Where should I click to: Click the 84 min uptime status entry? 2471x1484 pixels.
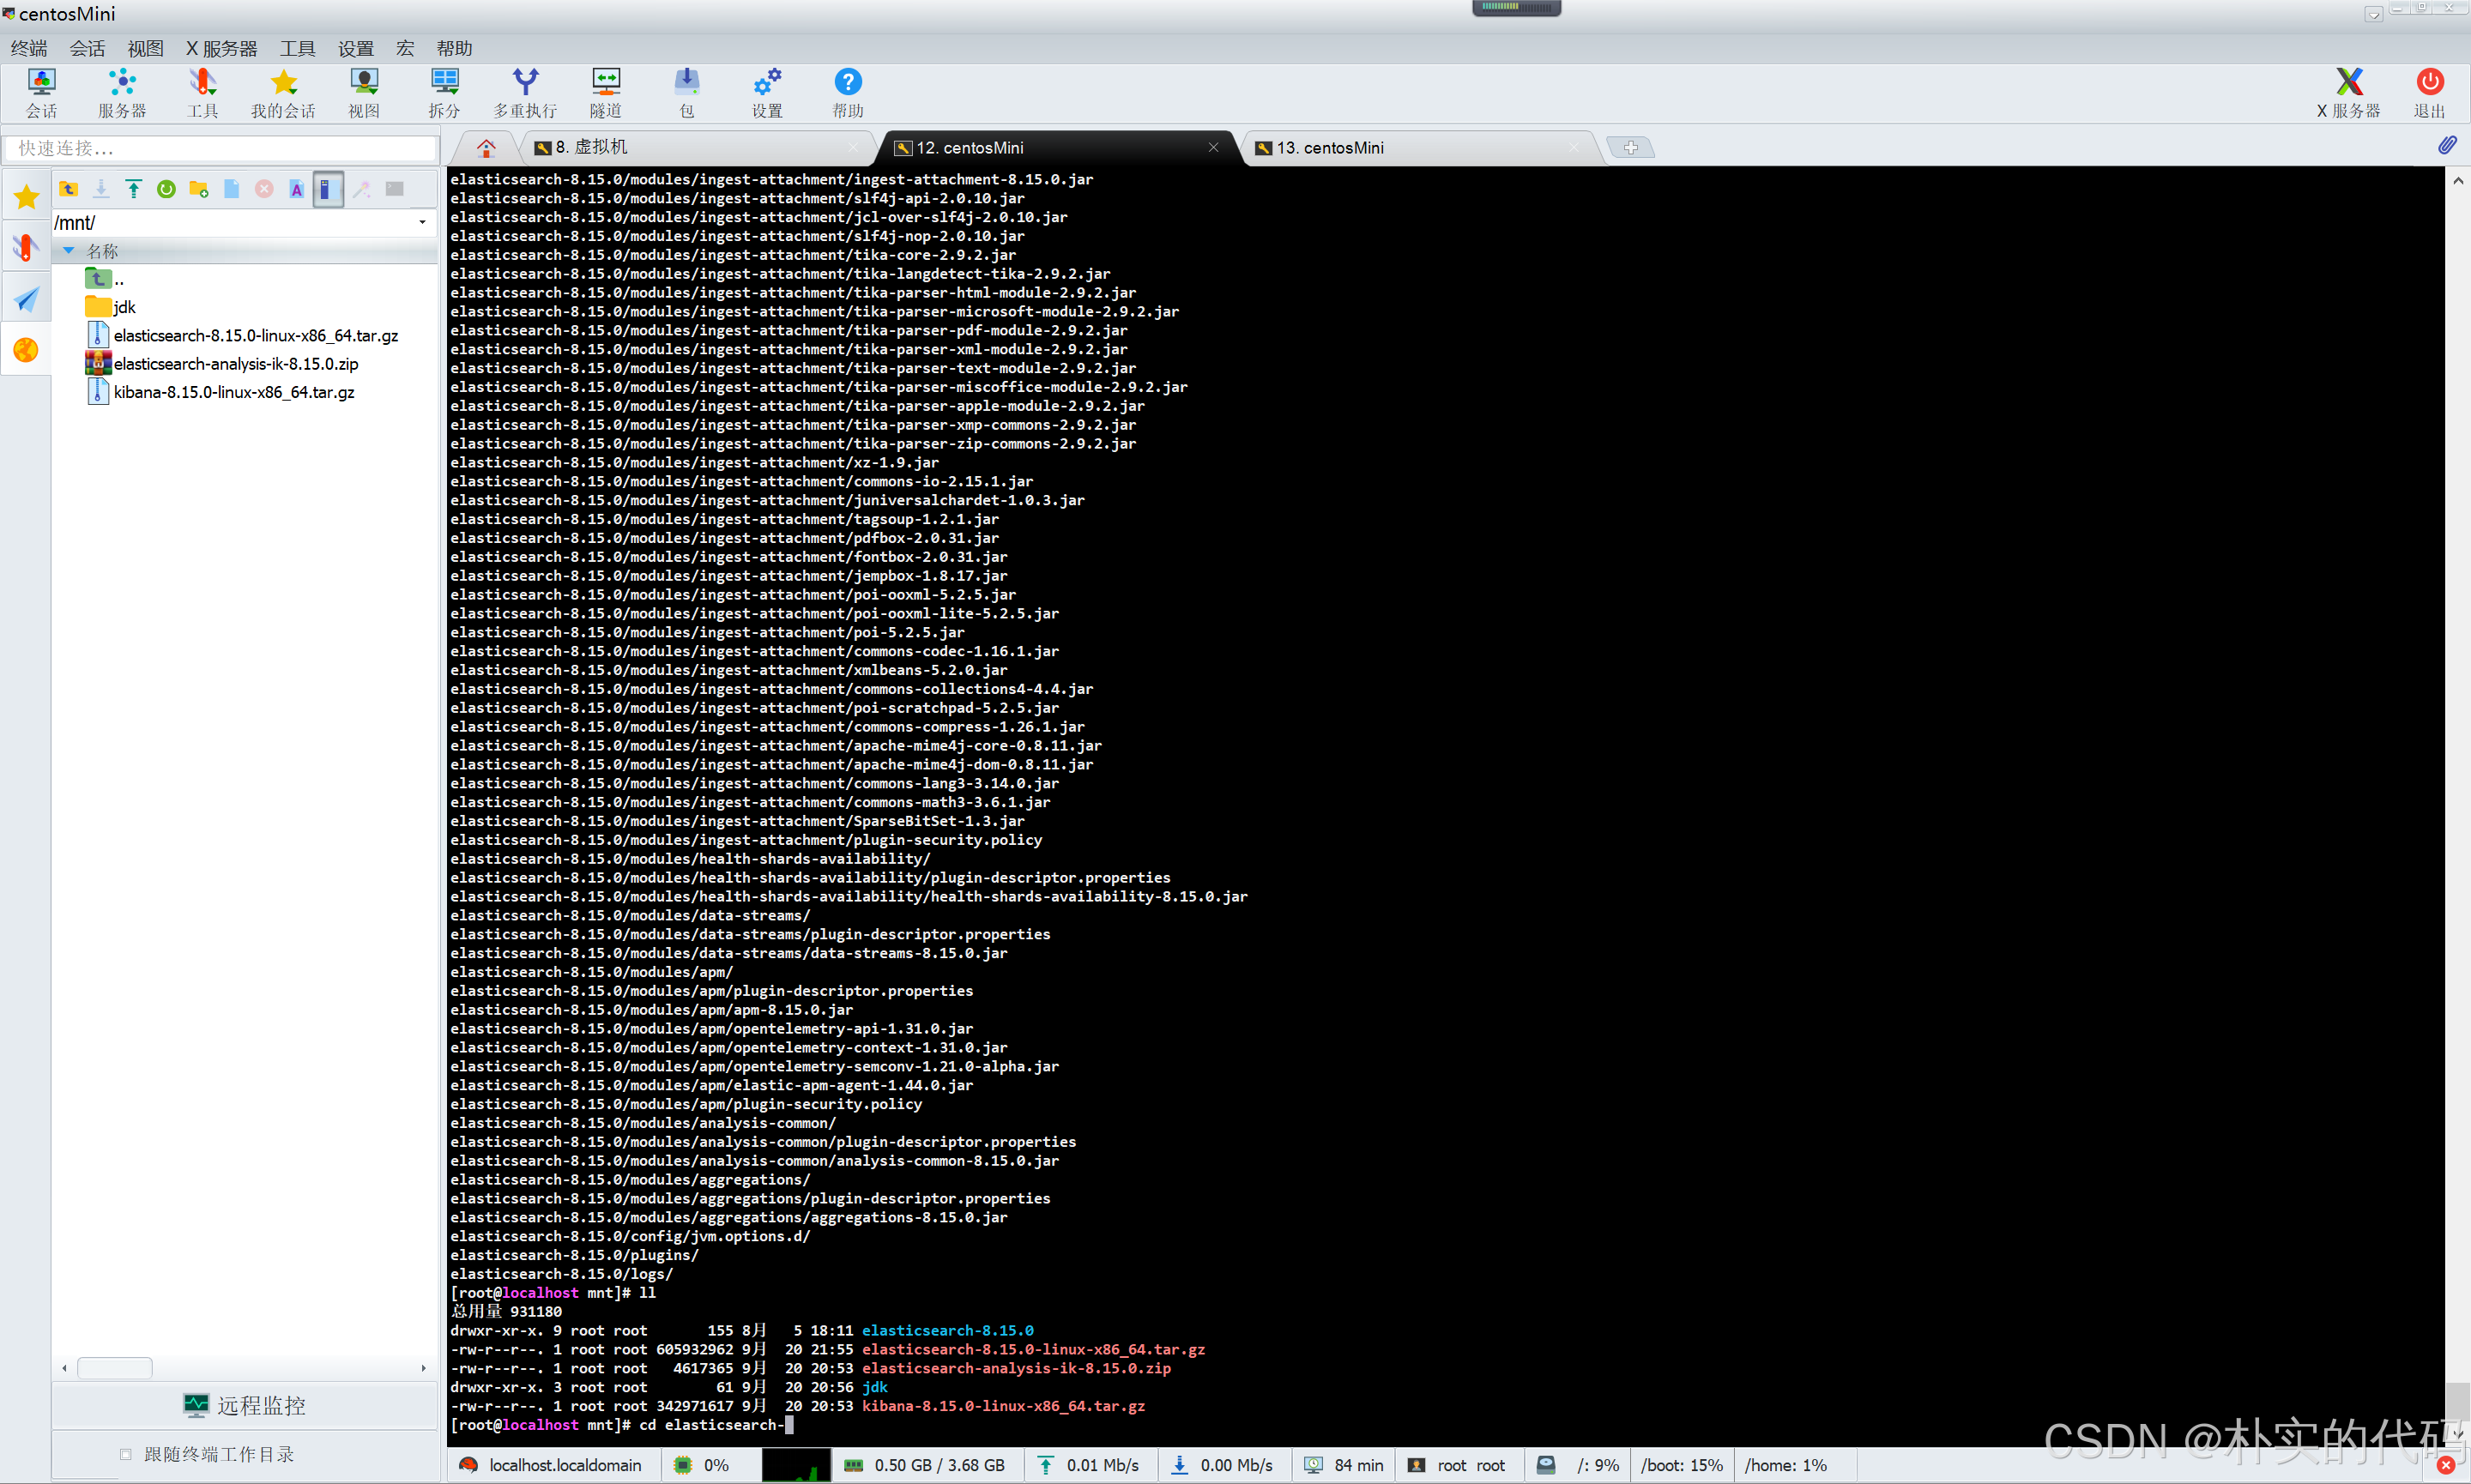coord(1344,1465)
